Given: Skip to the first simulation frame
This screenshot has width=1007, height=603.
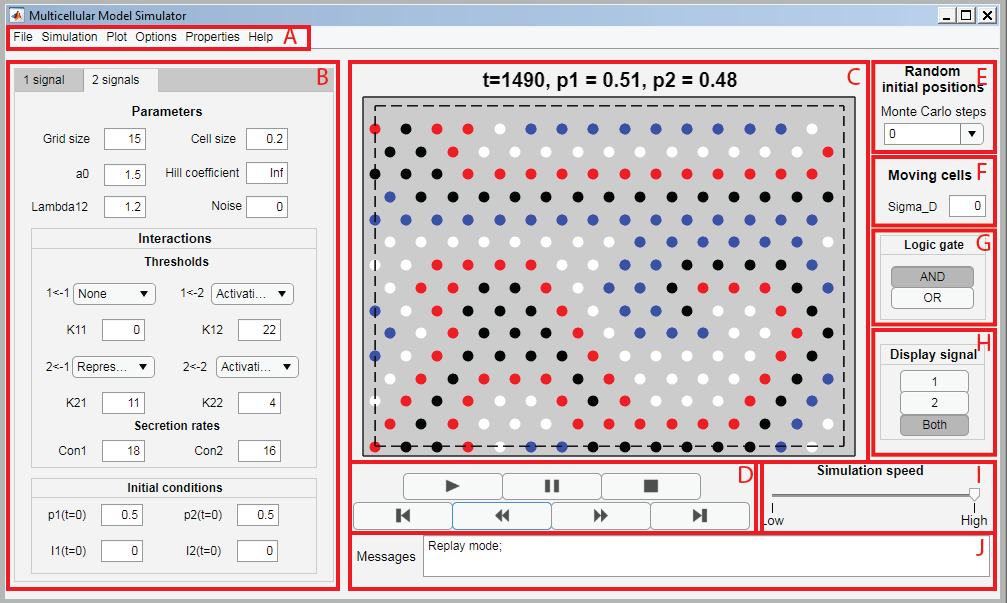Looking at the screenshot, I should coord(403,516).
